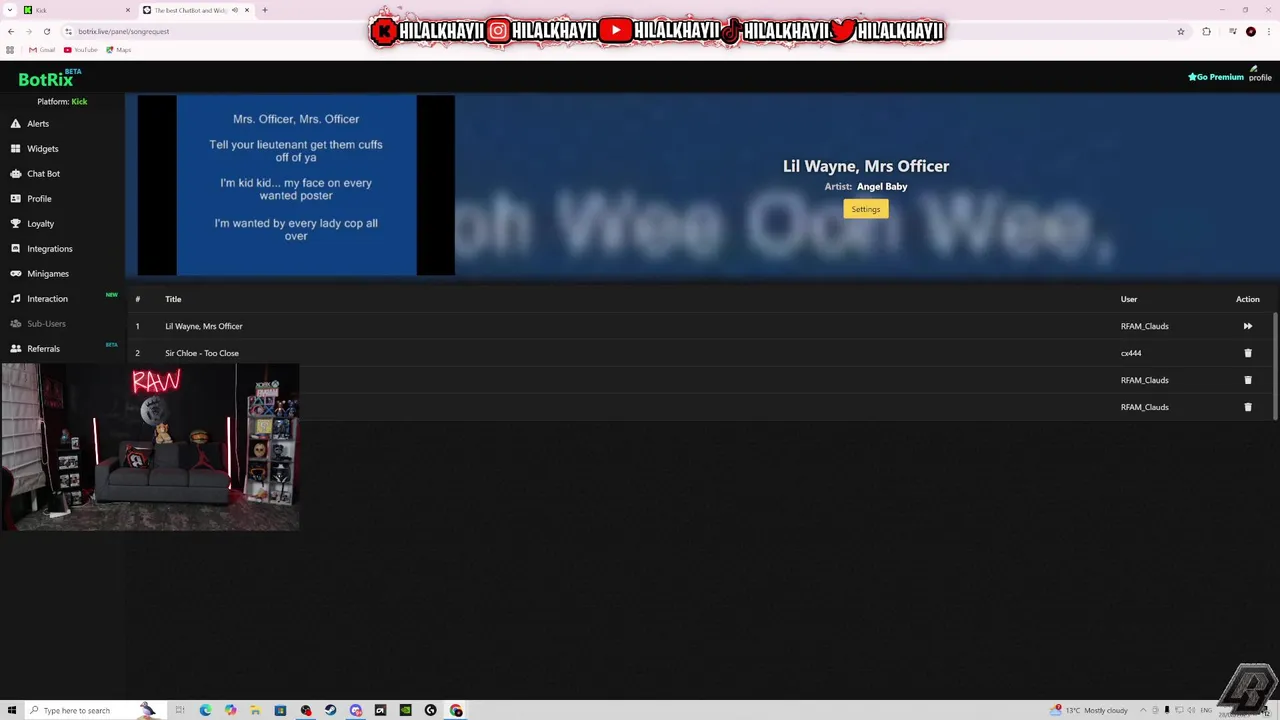The width and height of the screenshot is (1280, 720).
Task: Change the ENG input language
Action: [x=1207, y=710]
